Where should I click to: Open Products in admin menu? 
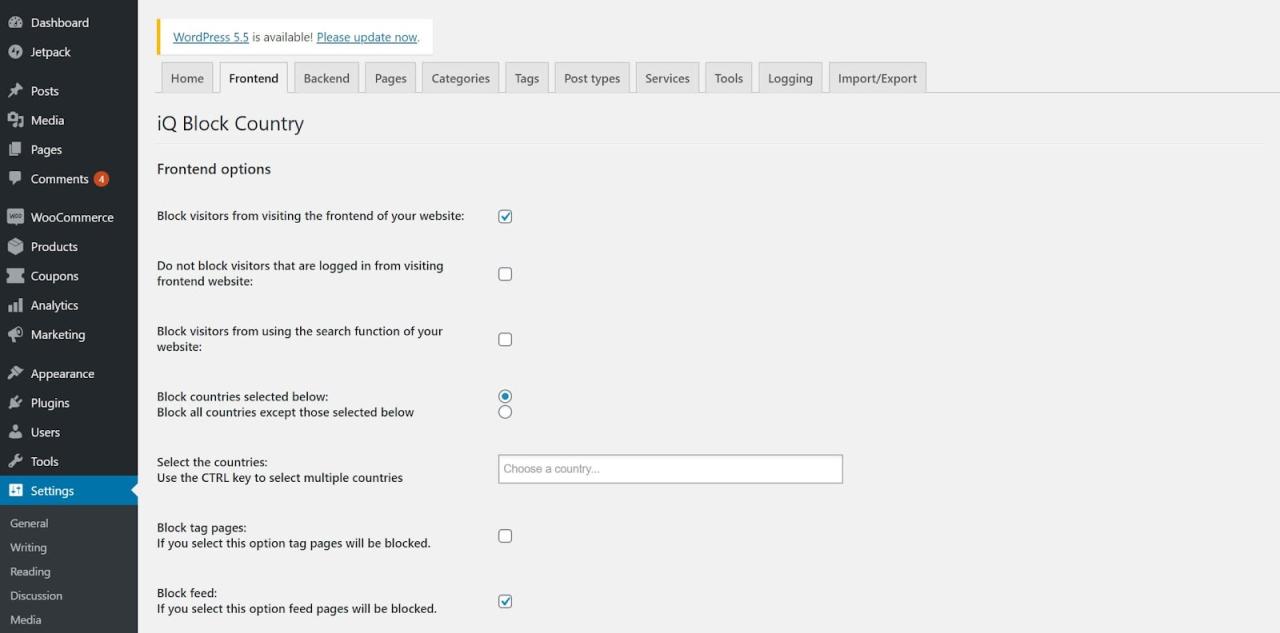(69, 246)
